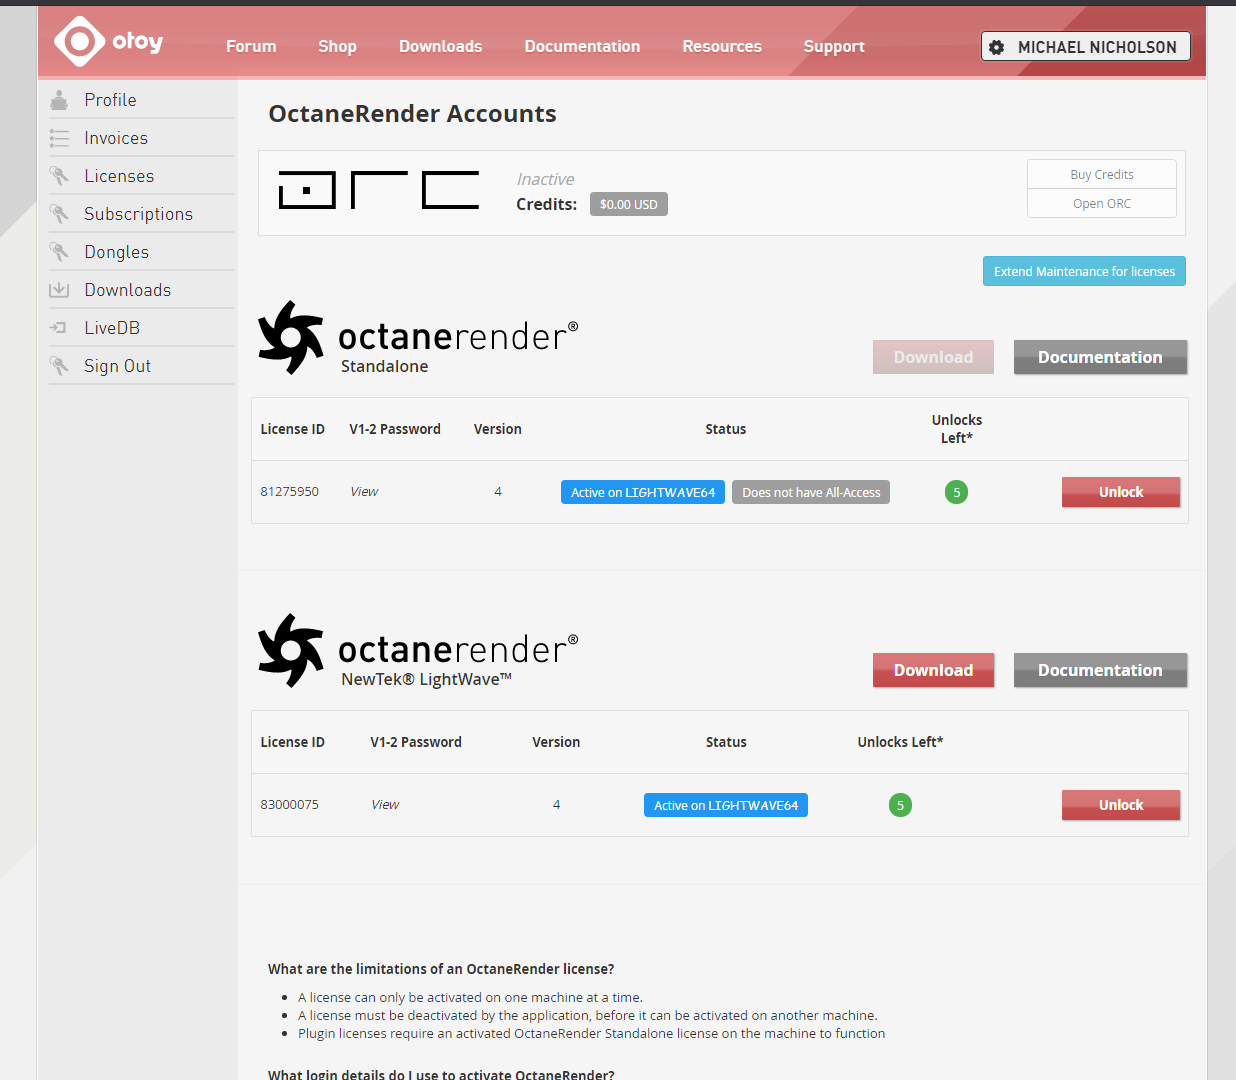1236x1080 pixels.
Task: View V1-2 password for license 81275950
Action: (364, 492)
